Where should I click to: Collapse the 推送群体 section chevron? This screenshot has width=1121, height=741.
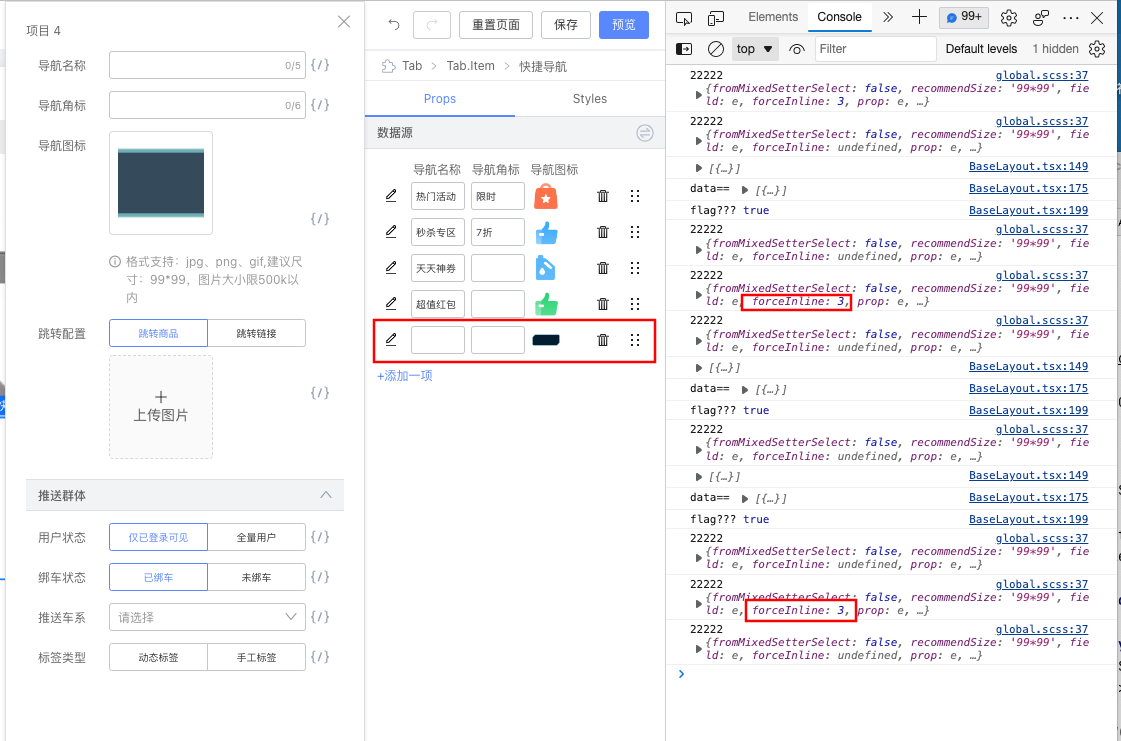point(325,495)
